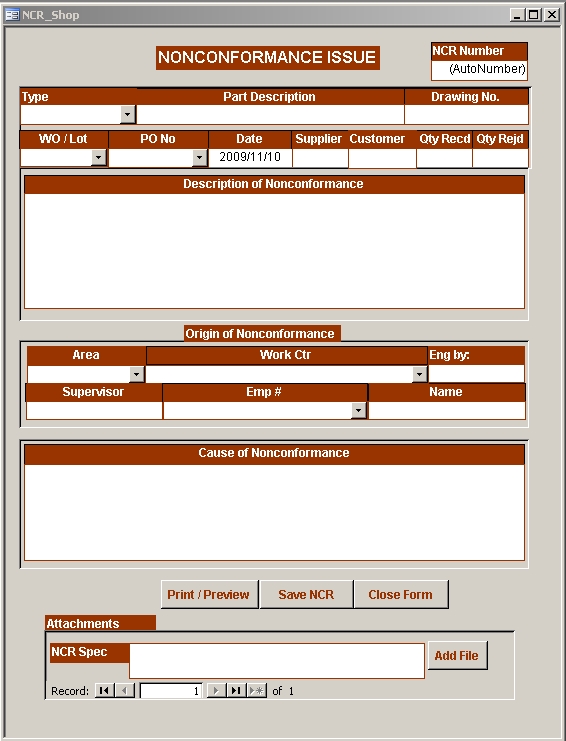Click Close Form button

401,595
